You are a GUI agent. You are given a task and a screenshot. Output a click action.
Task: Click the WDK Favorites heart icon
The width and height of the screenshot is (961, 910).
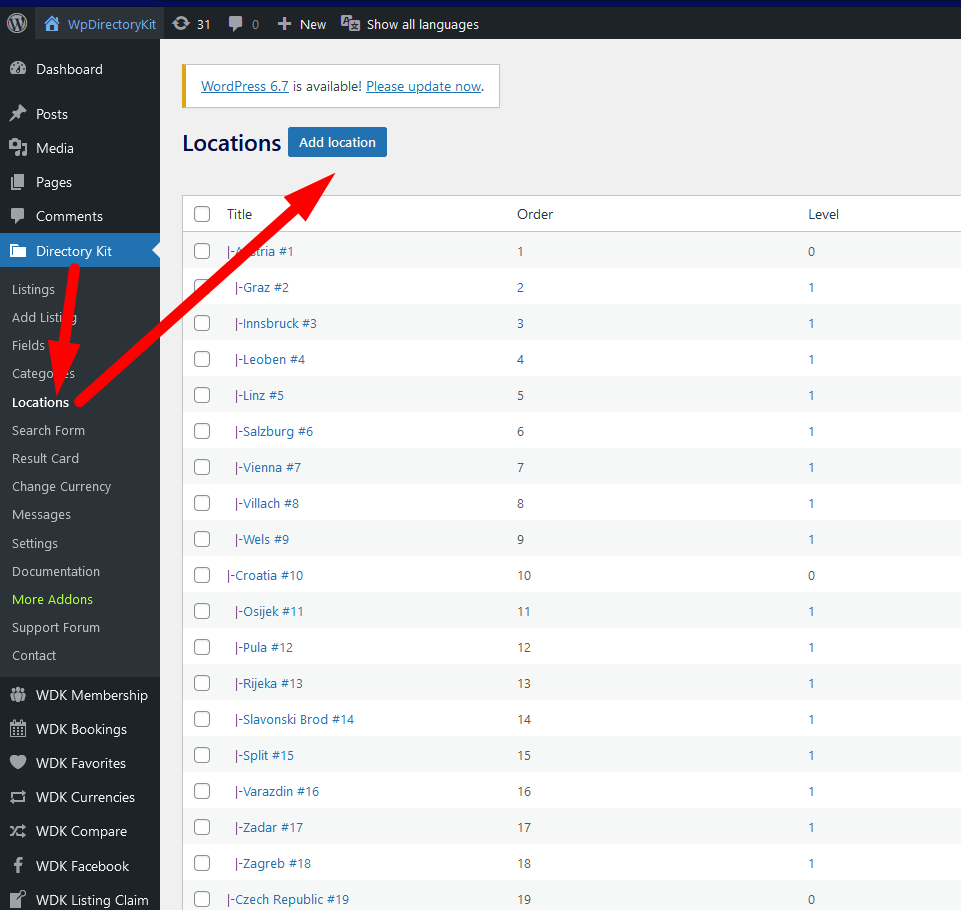click(x=18, y=762)
